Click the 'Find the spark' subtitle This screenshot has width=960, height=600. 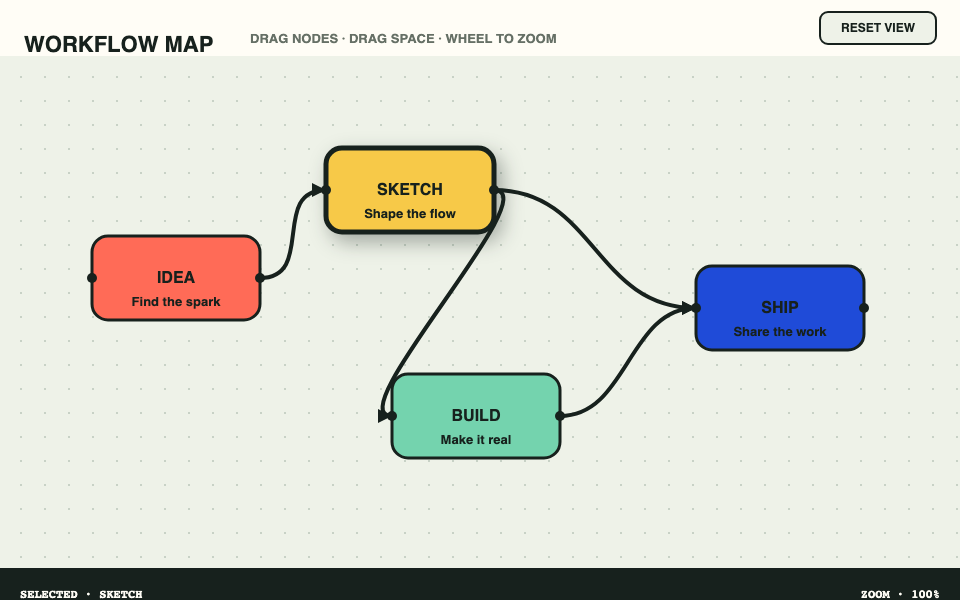[x=176, y=302]
